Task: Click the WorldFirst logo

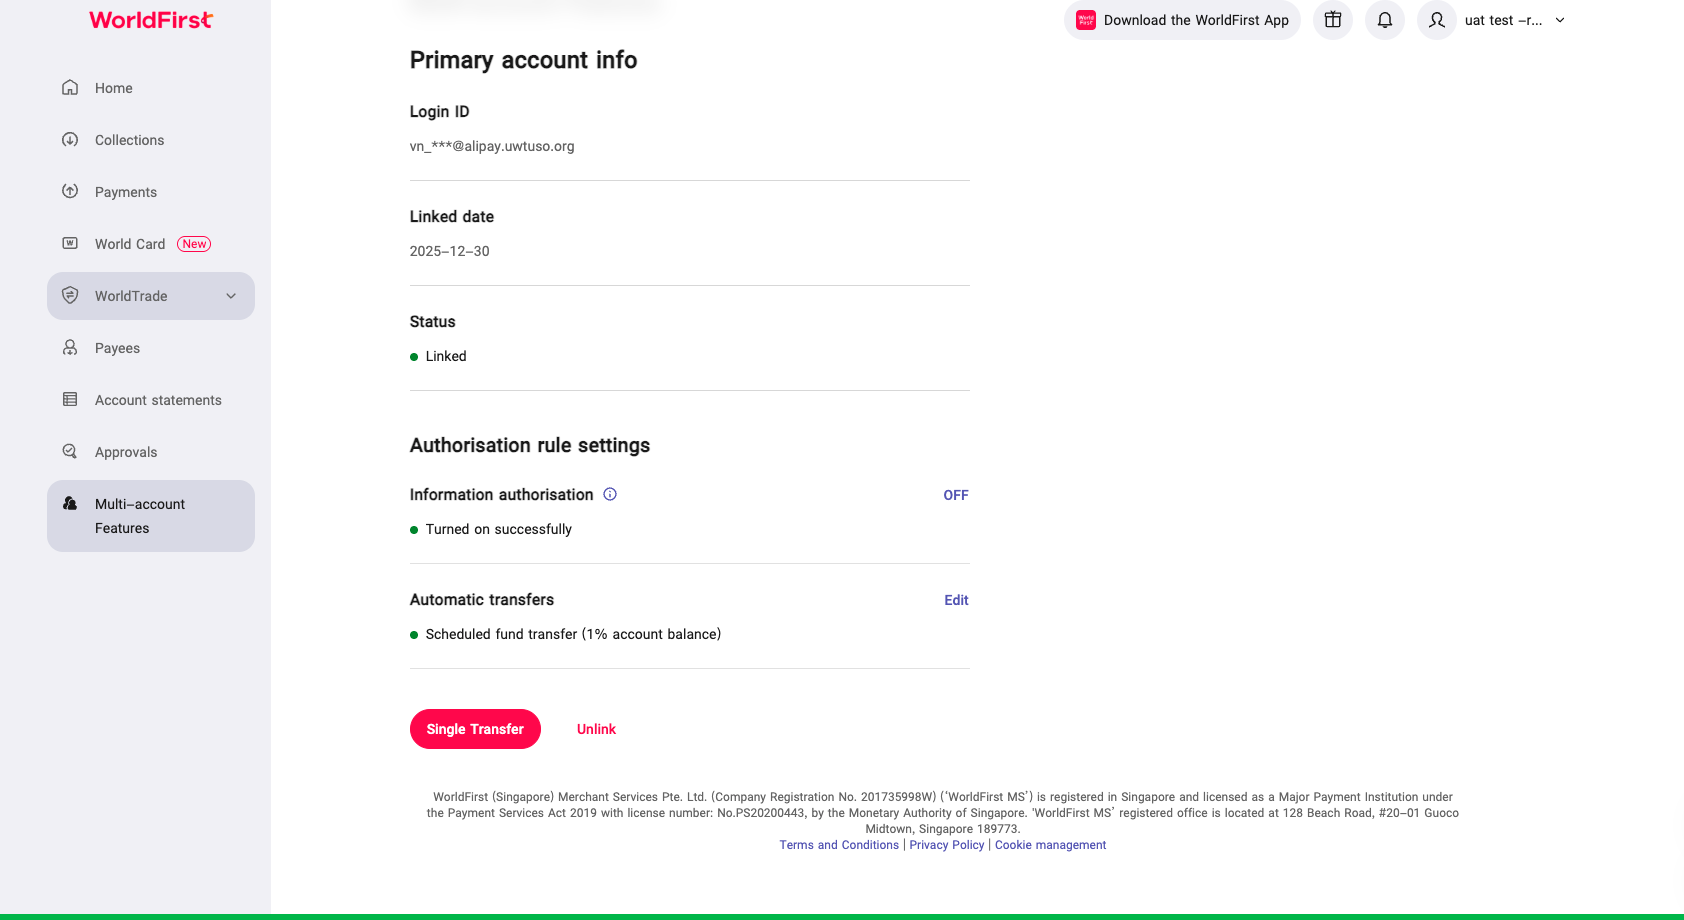Action: tap(151, 20)
